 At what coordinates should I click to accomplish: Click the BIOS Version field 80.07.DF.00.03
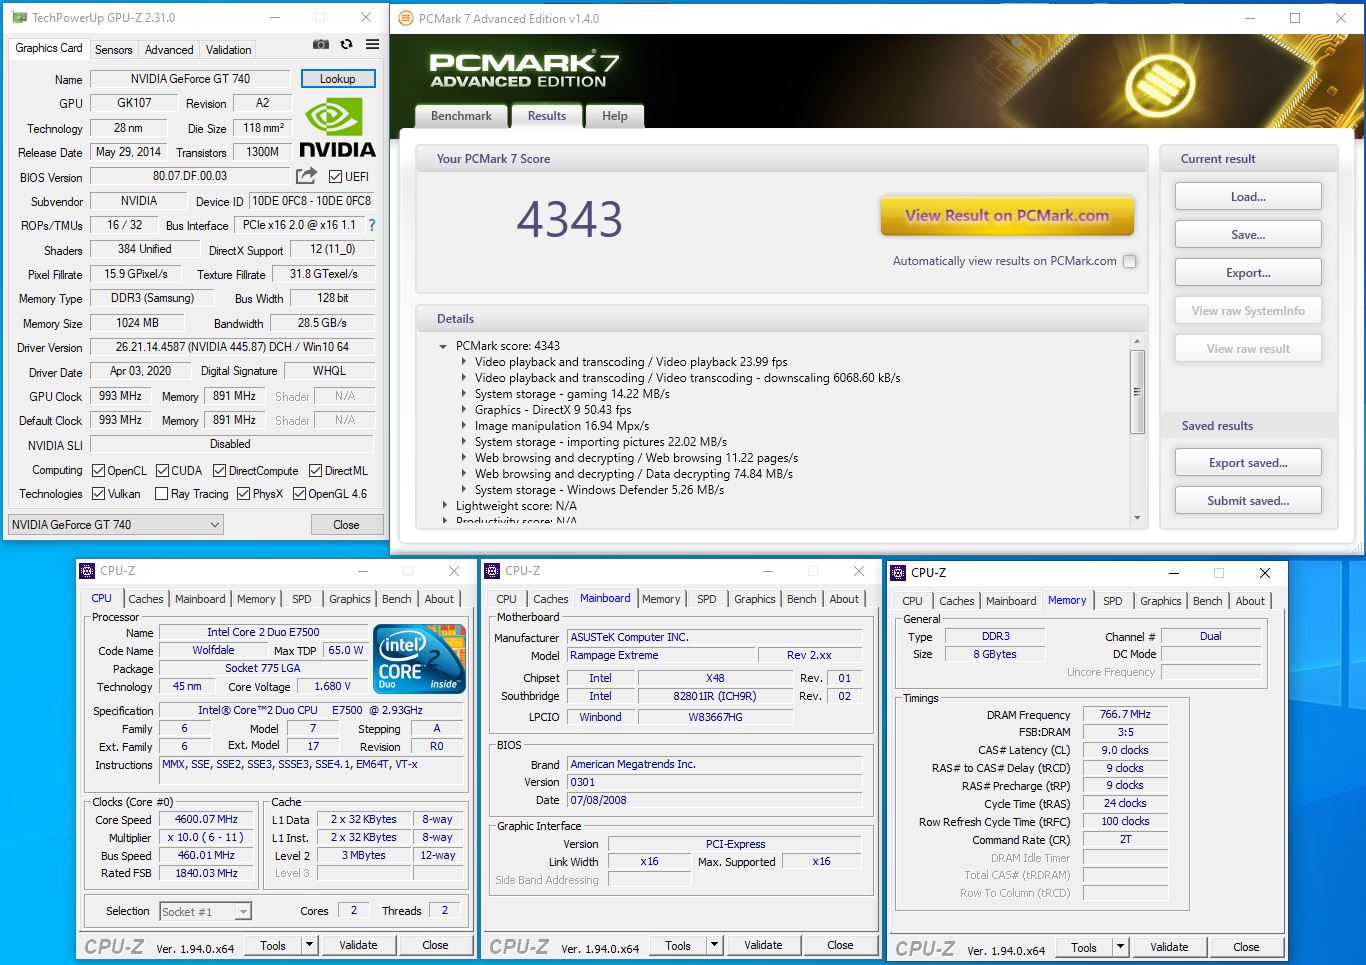(x=190, y=176)
